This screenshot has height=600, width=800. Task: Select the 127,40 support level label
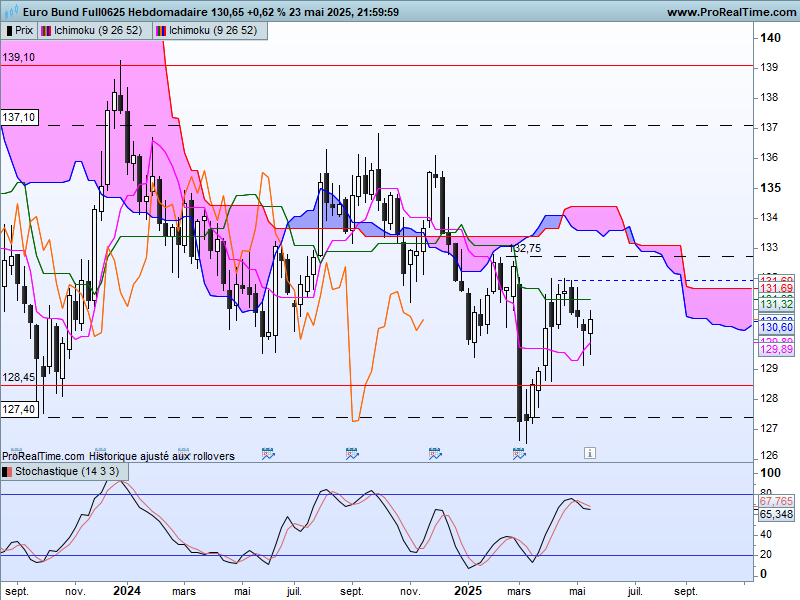(x=19, y=409)
